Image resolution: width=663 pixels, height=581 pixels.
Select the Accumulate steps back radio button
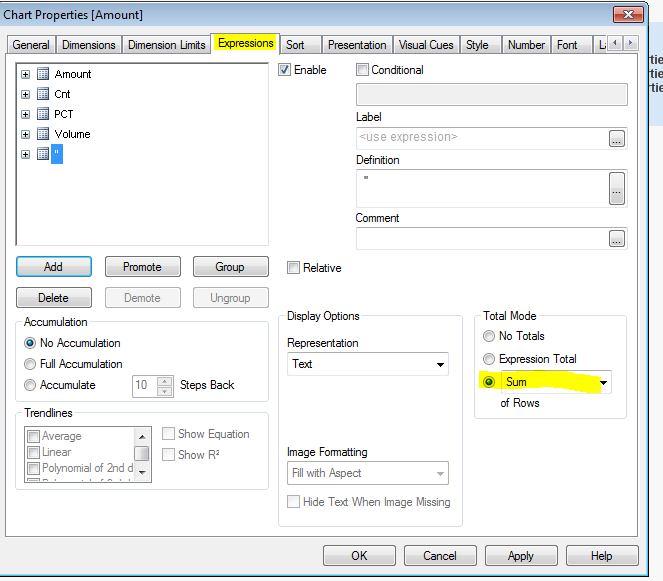coord(30,385)
